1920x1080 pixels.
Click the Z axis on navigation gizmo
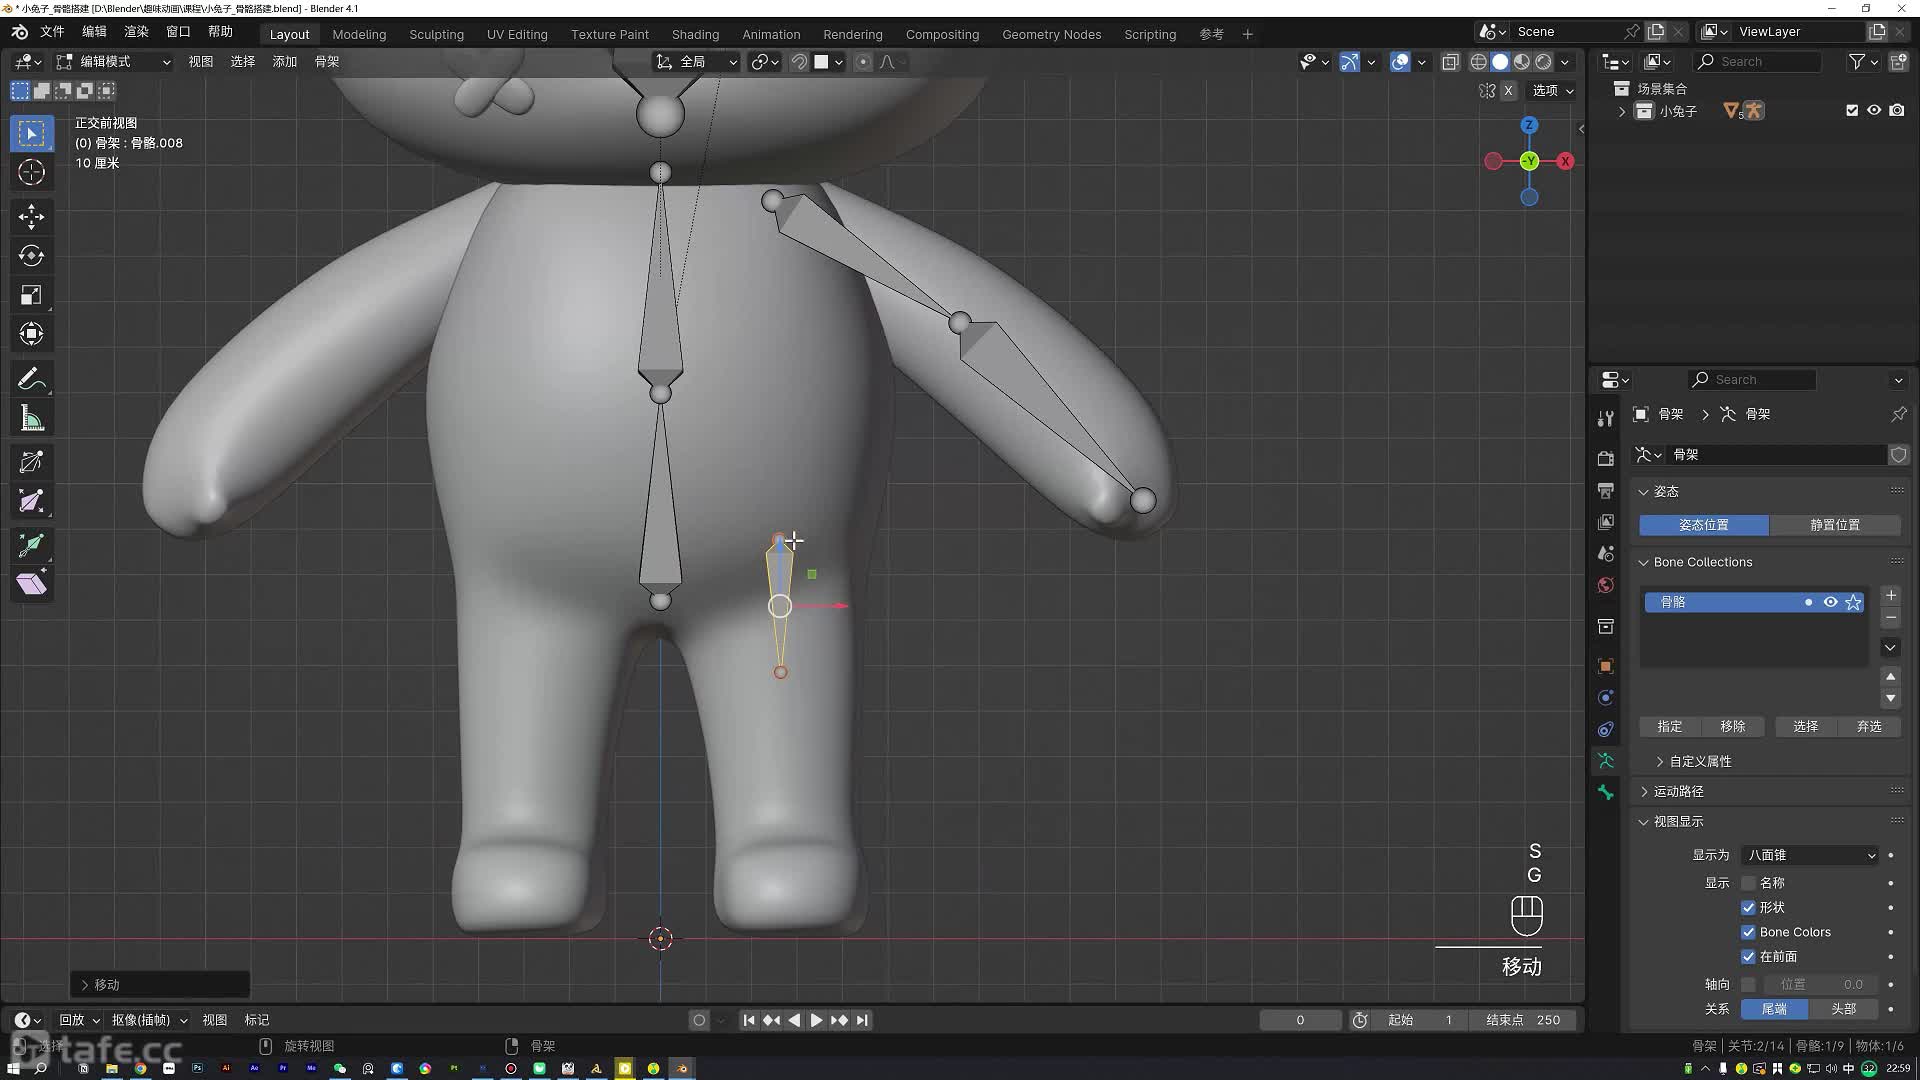[1529, 125]
